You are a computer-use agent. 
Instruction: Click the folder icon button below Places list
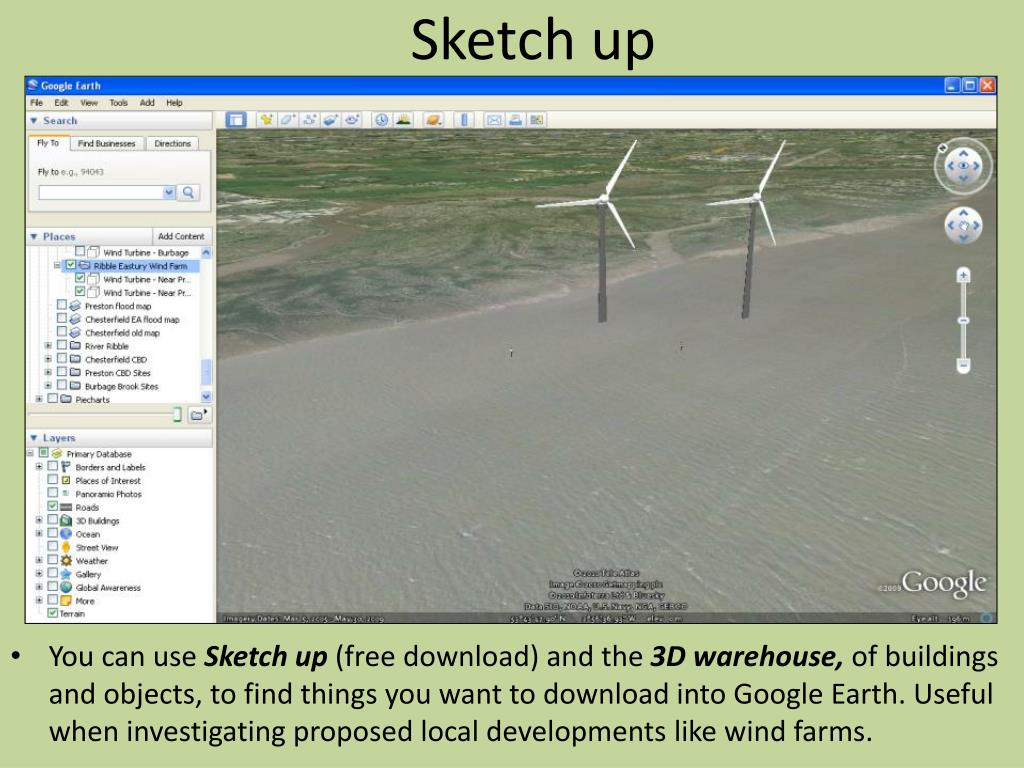click(x=199, y=415)
